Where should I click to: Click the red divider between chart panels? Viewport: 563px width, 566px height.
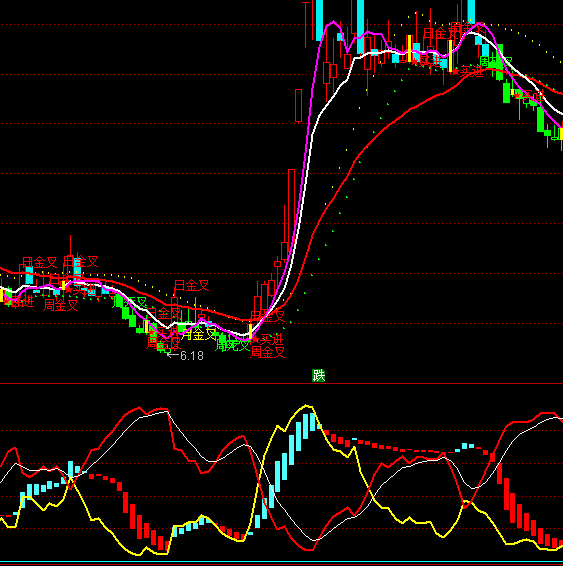pos(282,383)
